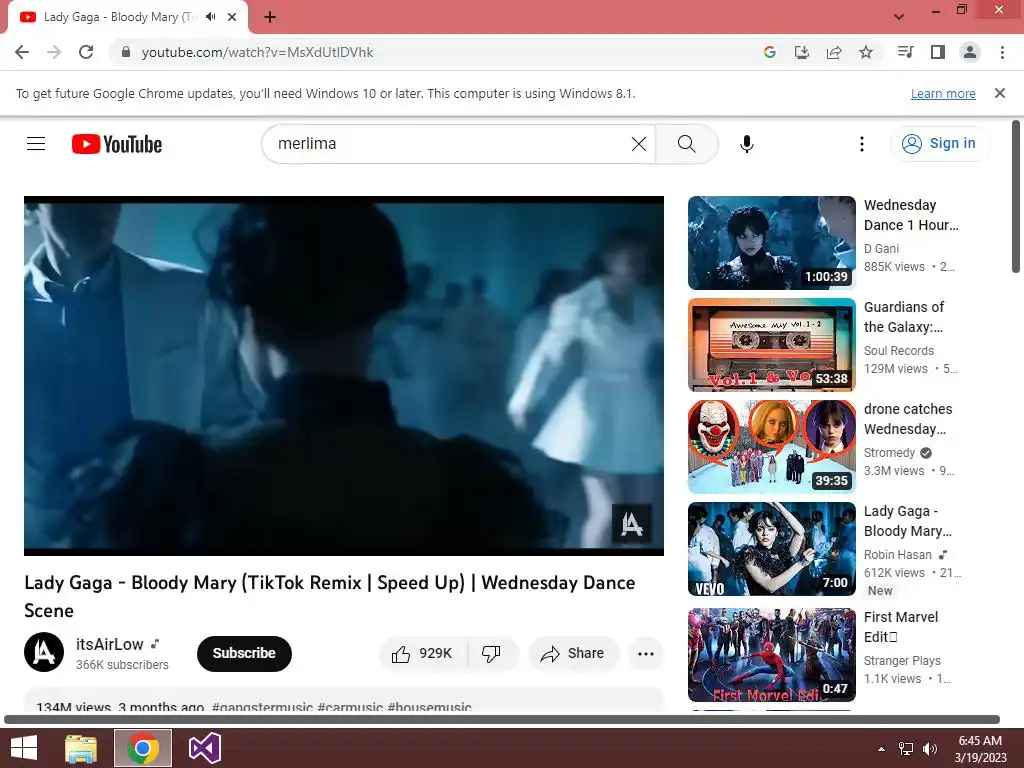Open Guardians of the Galaxy thumbnail

pos(771,345)
